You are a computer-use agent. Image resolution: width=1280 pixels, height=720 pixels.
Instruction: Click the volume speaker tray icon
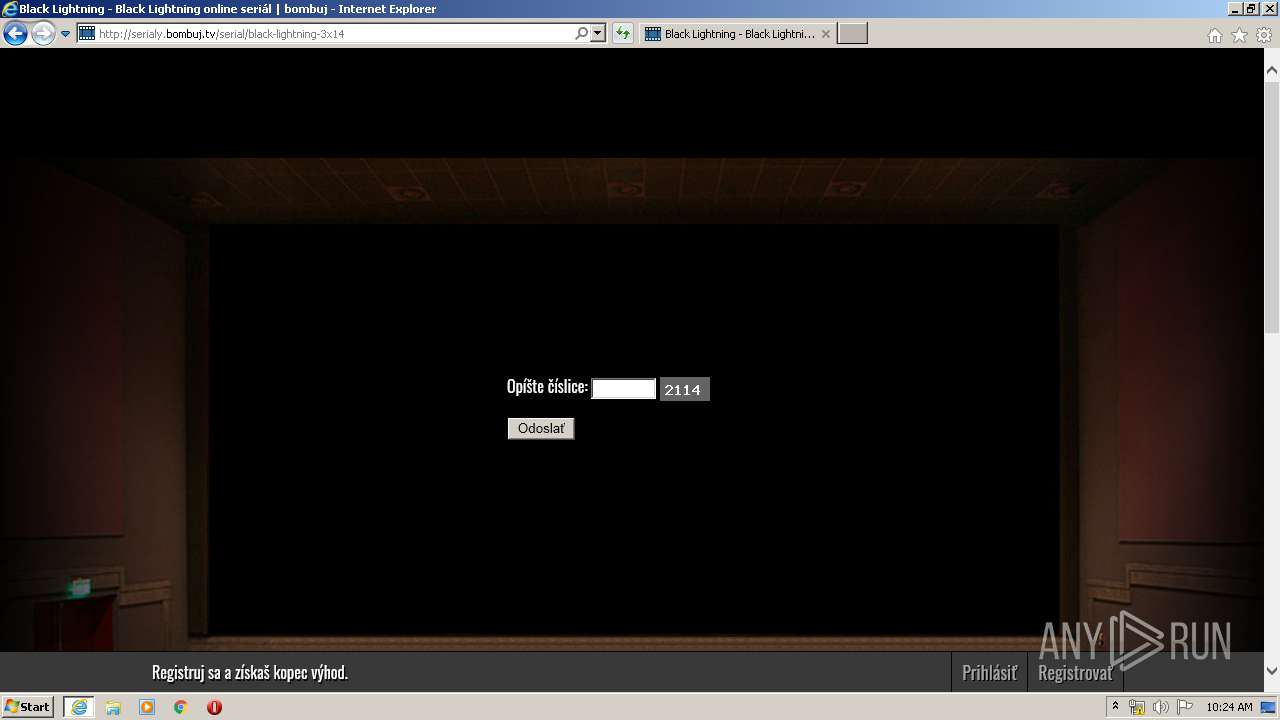click(1160, 707)
